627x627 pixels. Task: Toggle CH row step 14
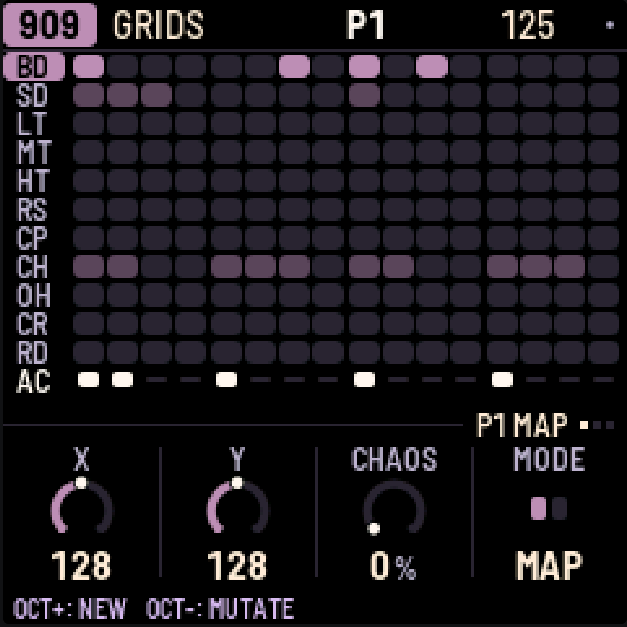coord(536,266)
